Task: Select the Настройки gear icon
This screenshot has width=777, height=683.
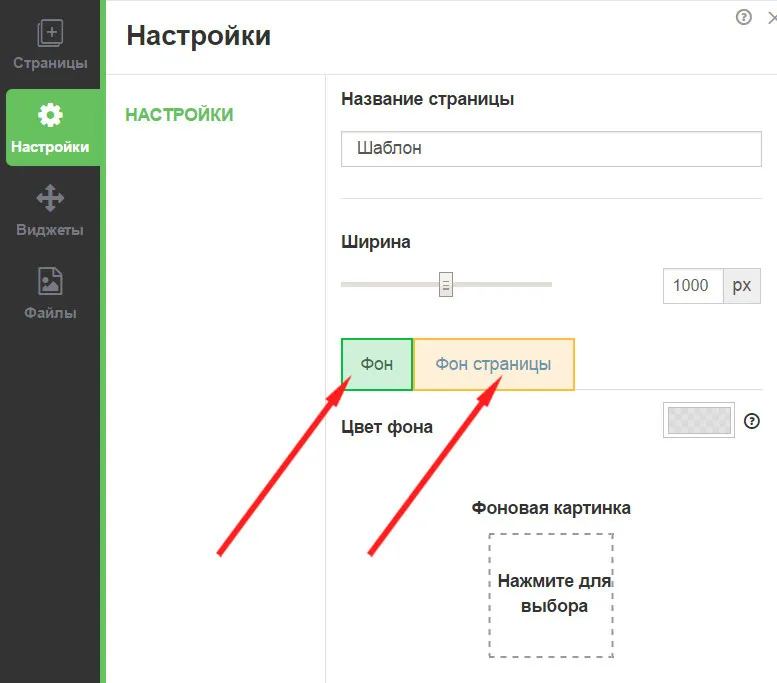Action: pyautogui.click(x=50, y=115)
